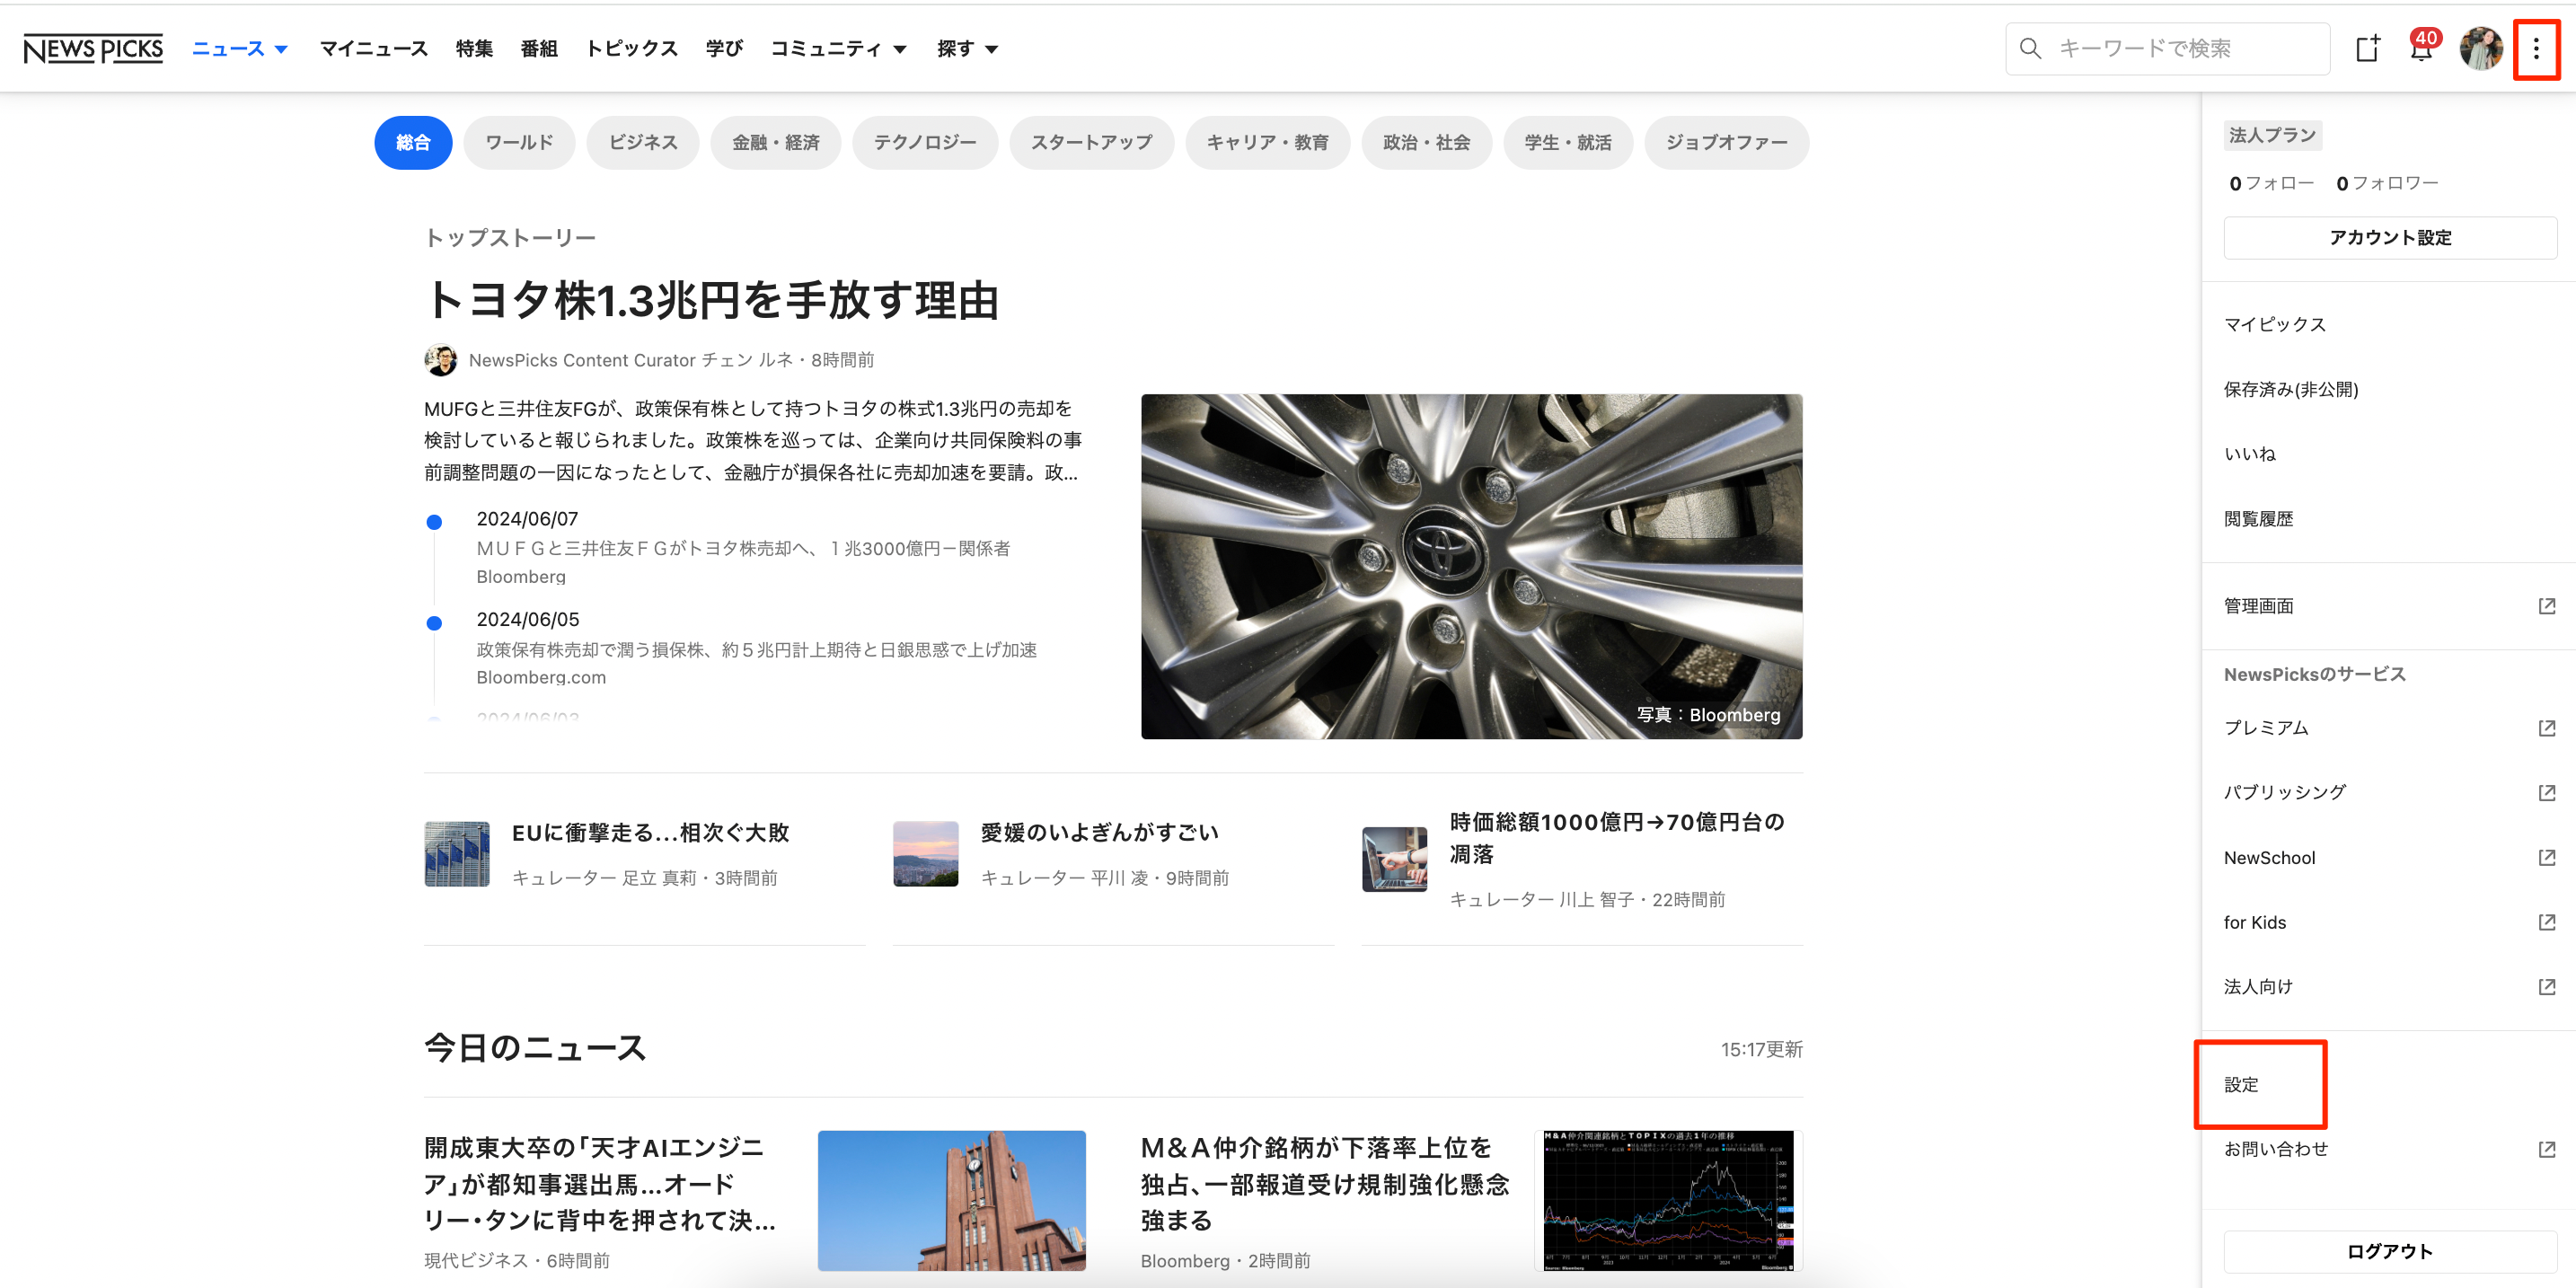Screen dimensions: 2576x1288
Task: Click external link icon beside 管理画面
Action: tap(2546, 606)
